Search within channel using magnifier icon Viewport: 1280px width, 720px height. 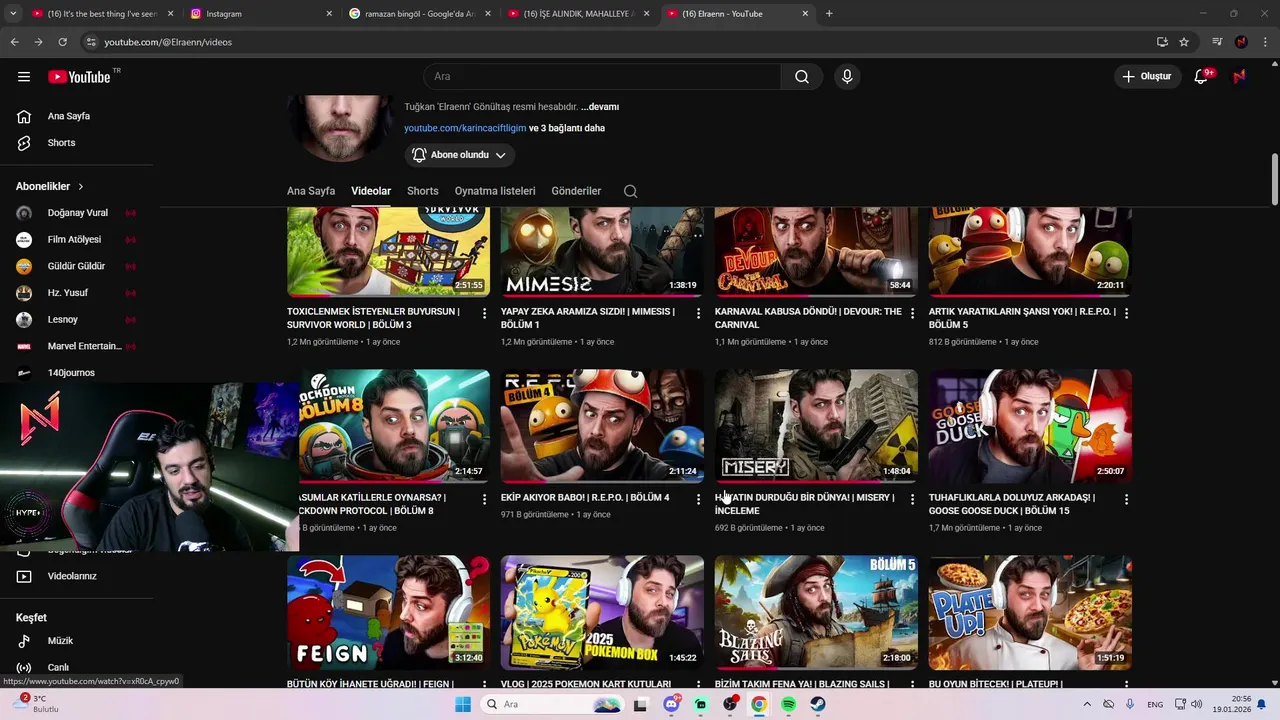tap(630, 191)
